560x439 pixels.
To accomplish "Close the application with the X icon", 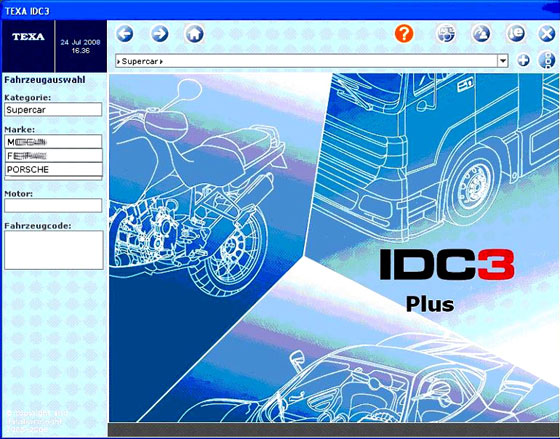I will click(x=546, y=34).
